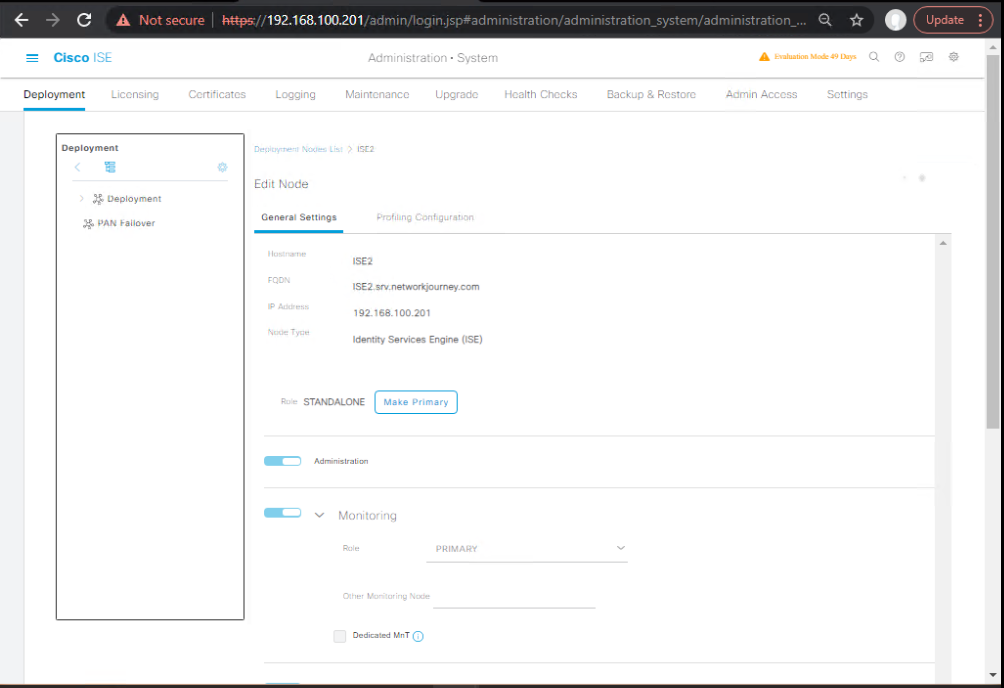
Task: Click the Deployment Nodes List breadcrumb link
Action: 298,149
